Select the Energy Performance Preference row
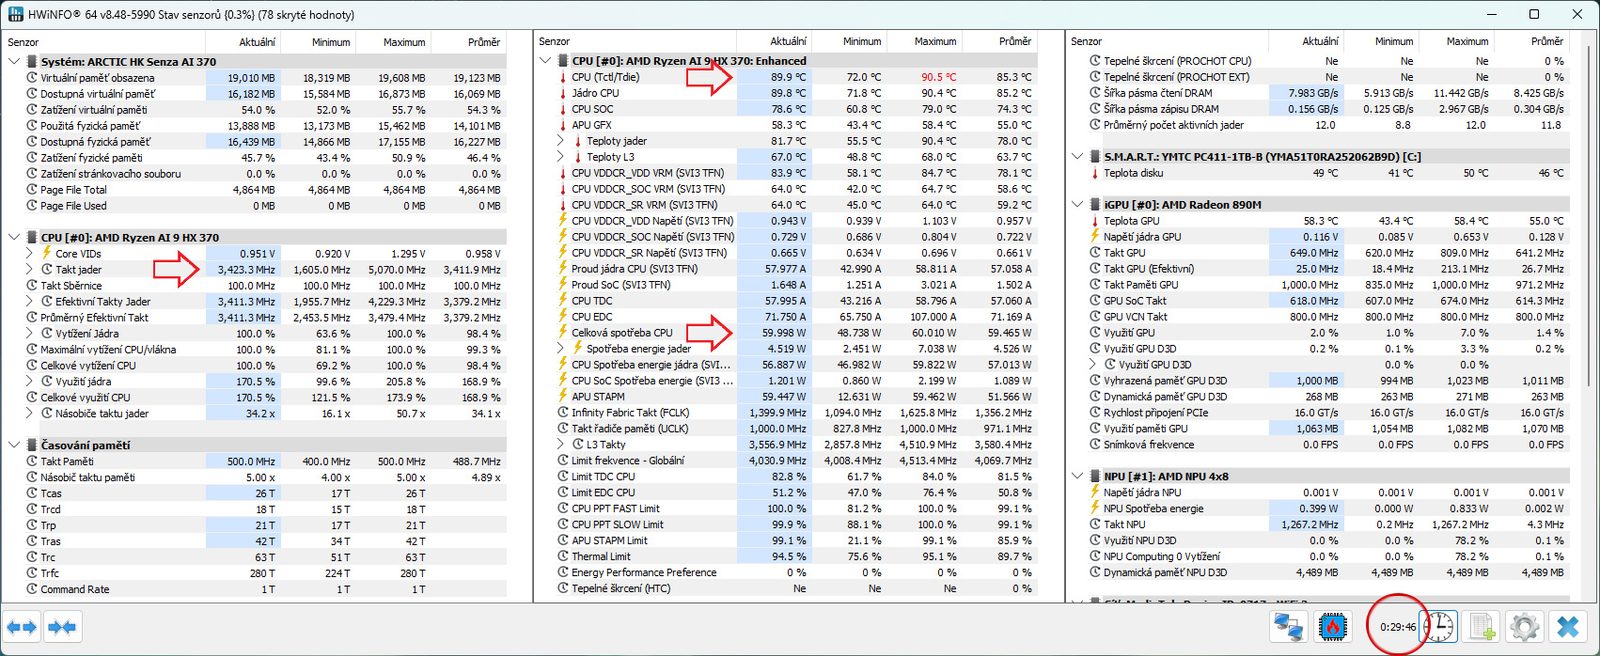This screenshot has height=656, width=1600. pos(787,573)
